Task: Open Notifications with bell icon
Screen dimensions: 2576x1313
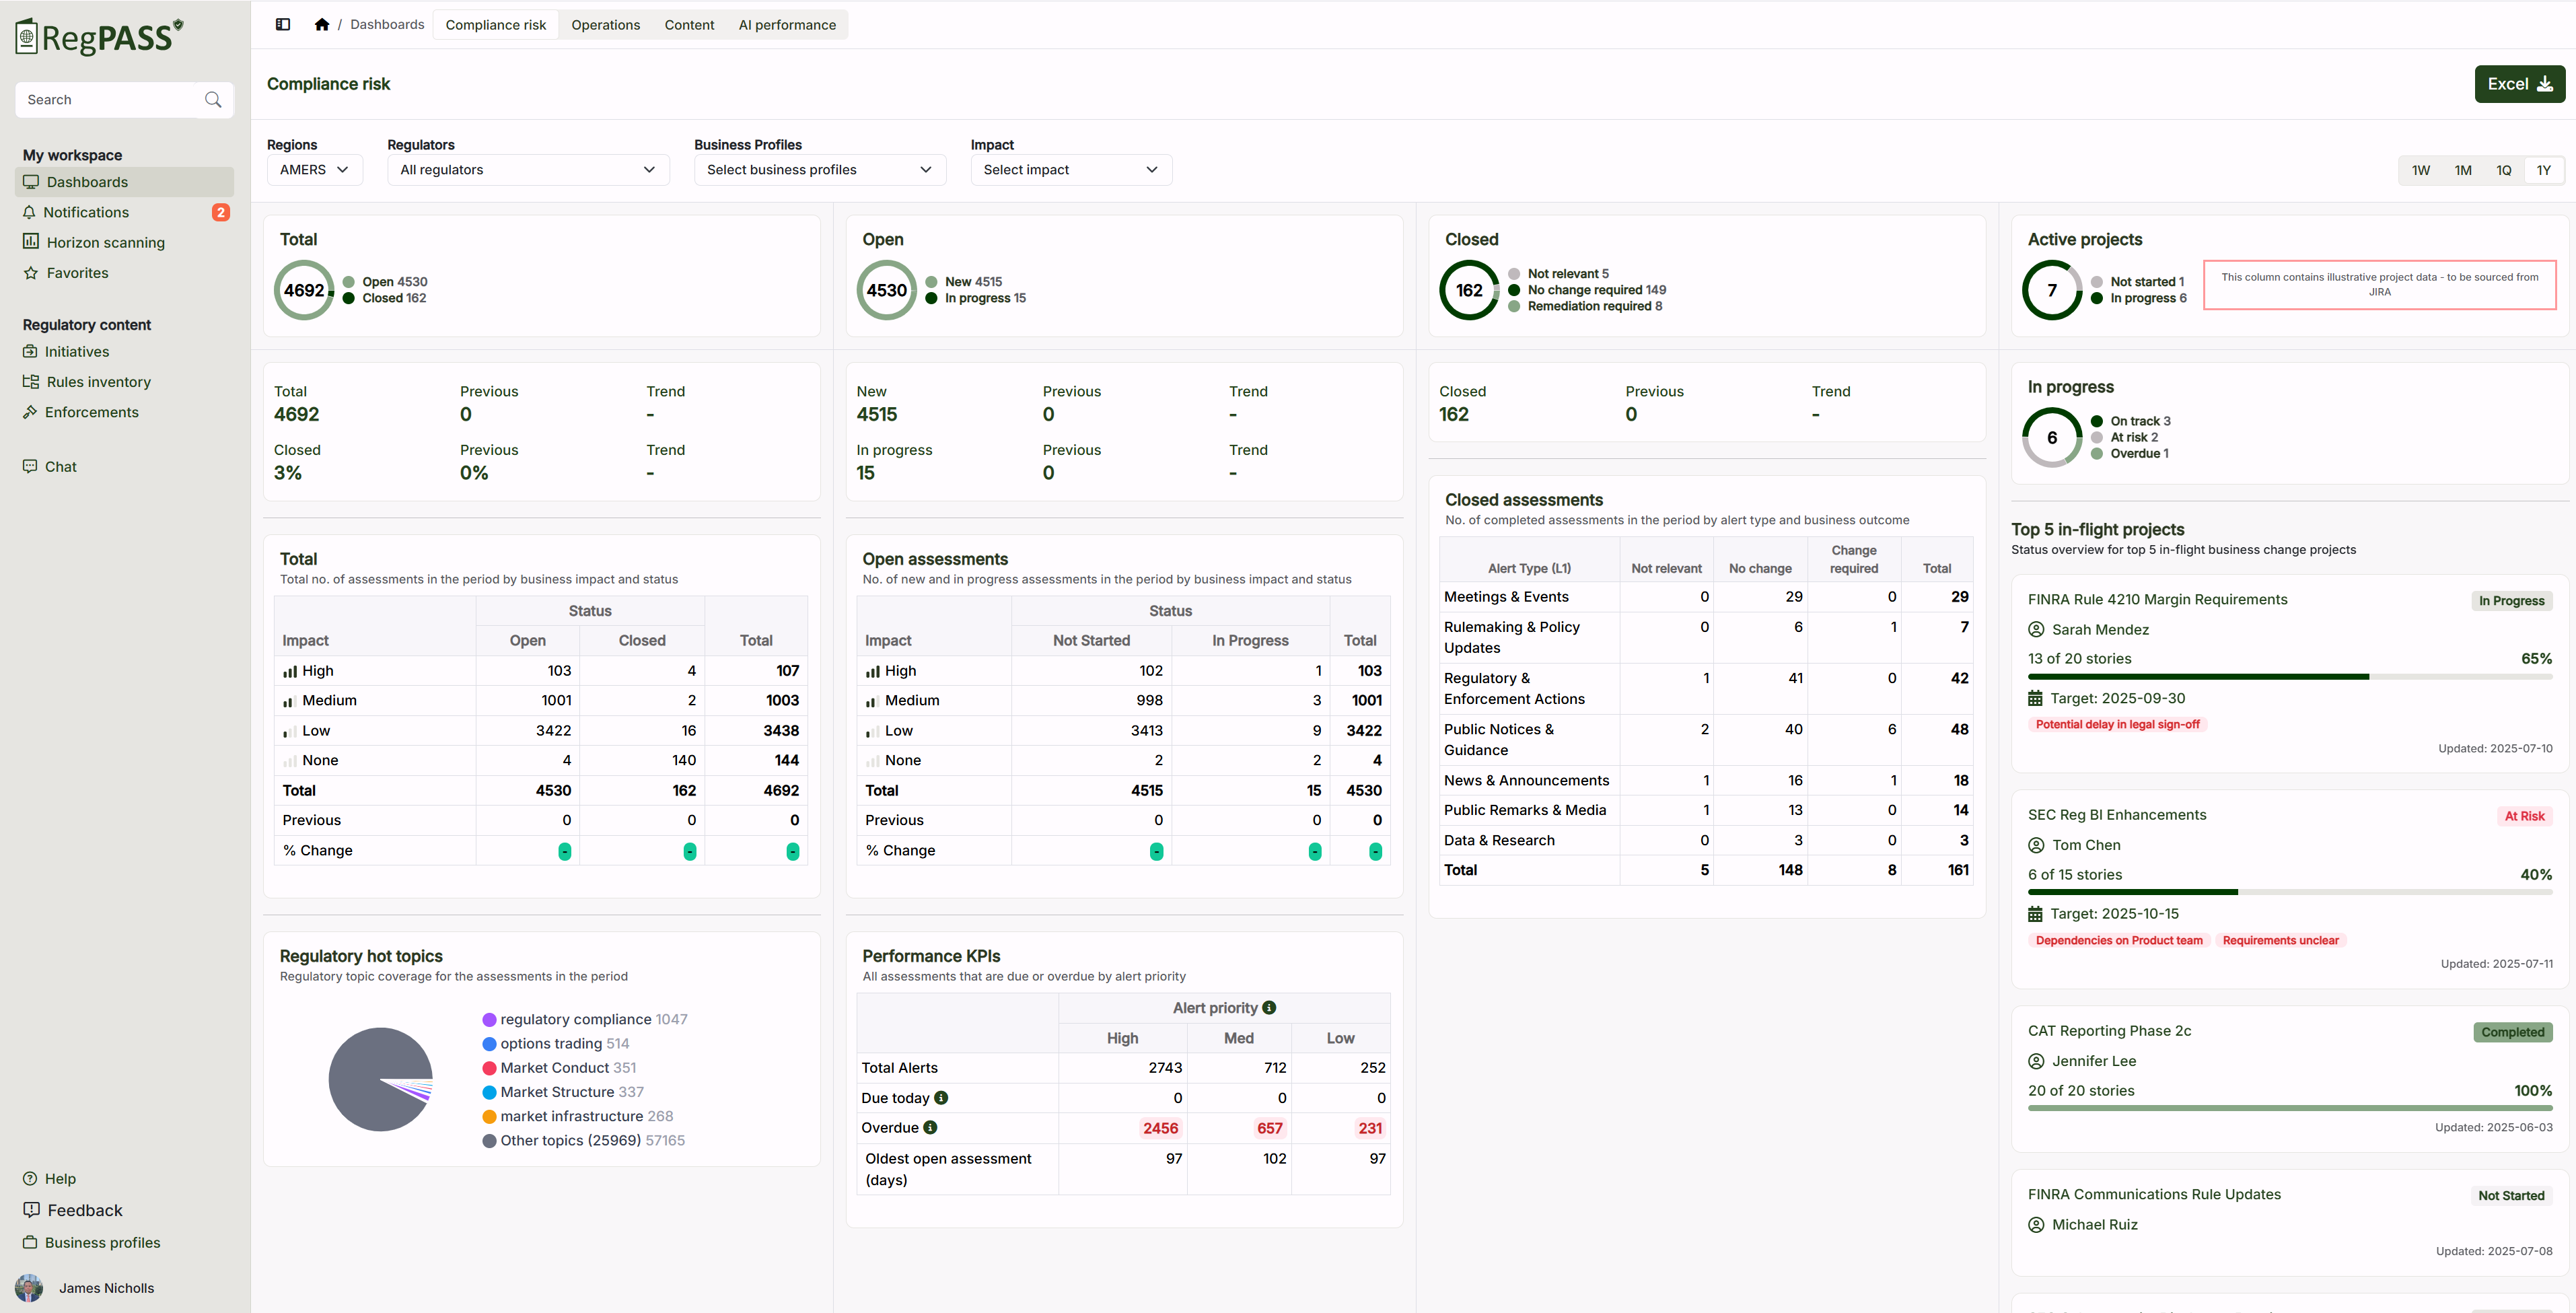Action: [x=86, y=212]
